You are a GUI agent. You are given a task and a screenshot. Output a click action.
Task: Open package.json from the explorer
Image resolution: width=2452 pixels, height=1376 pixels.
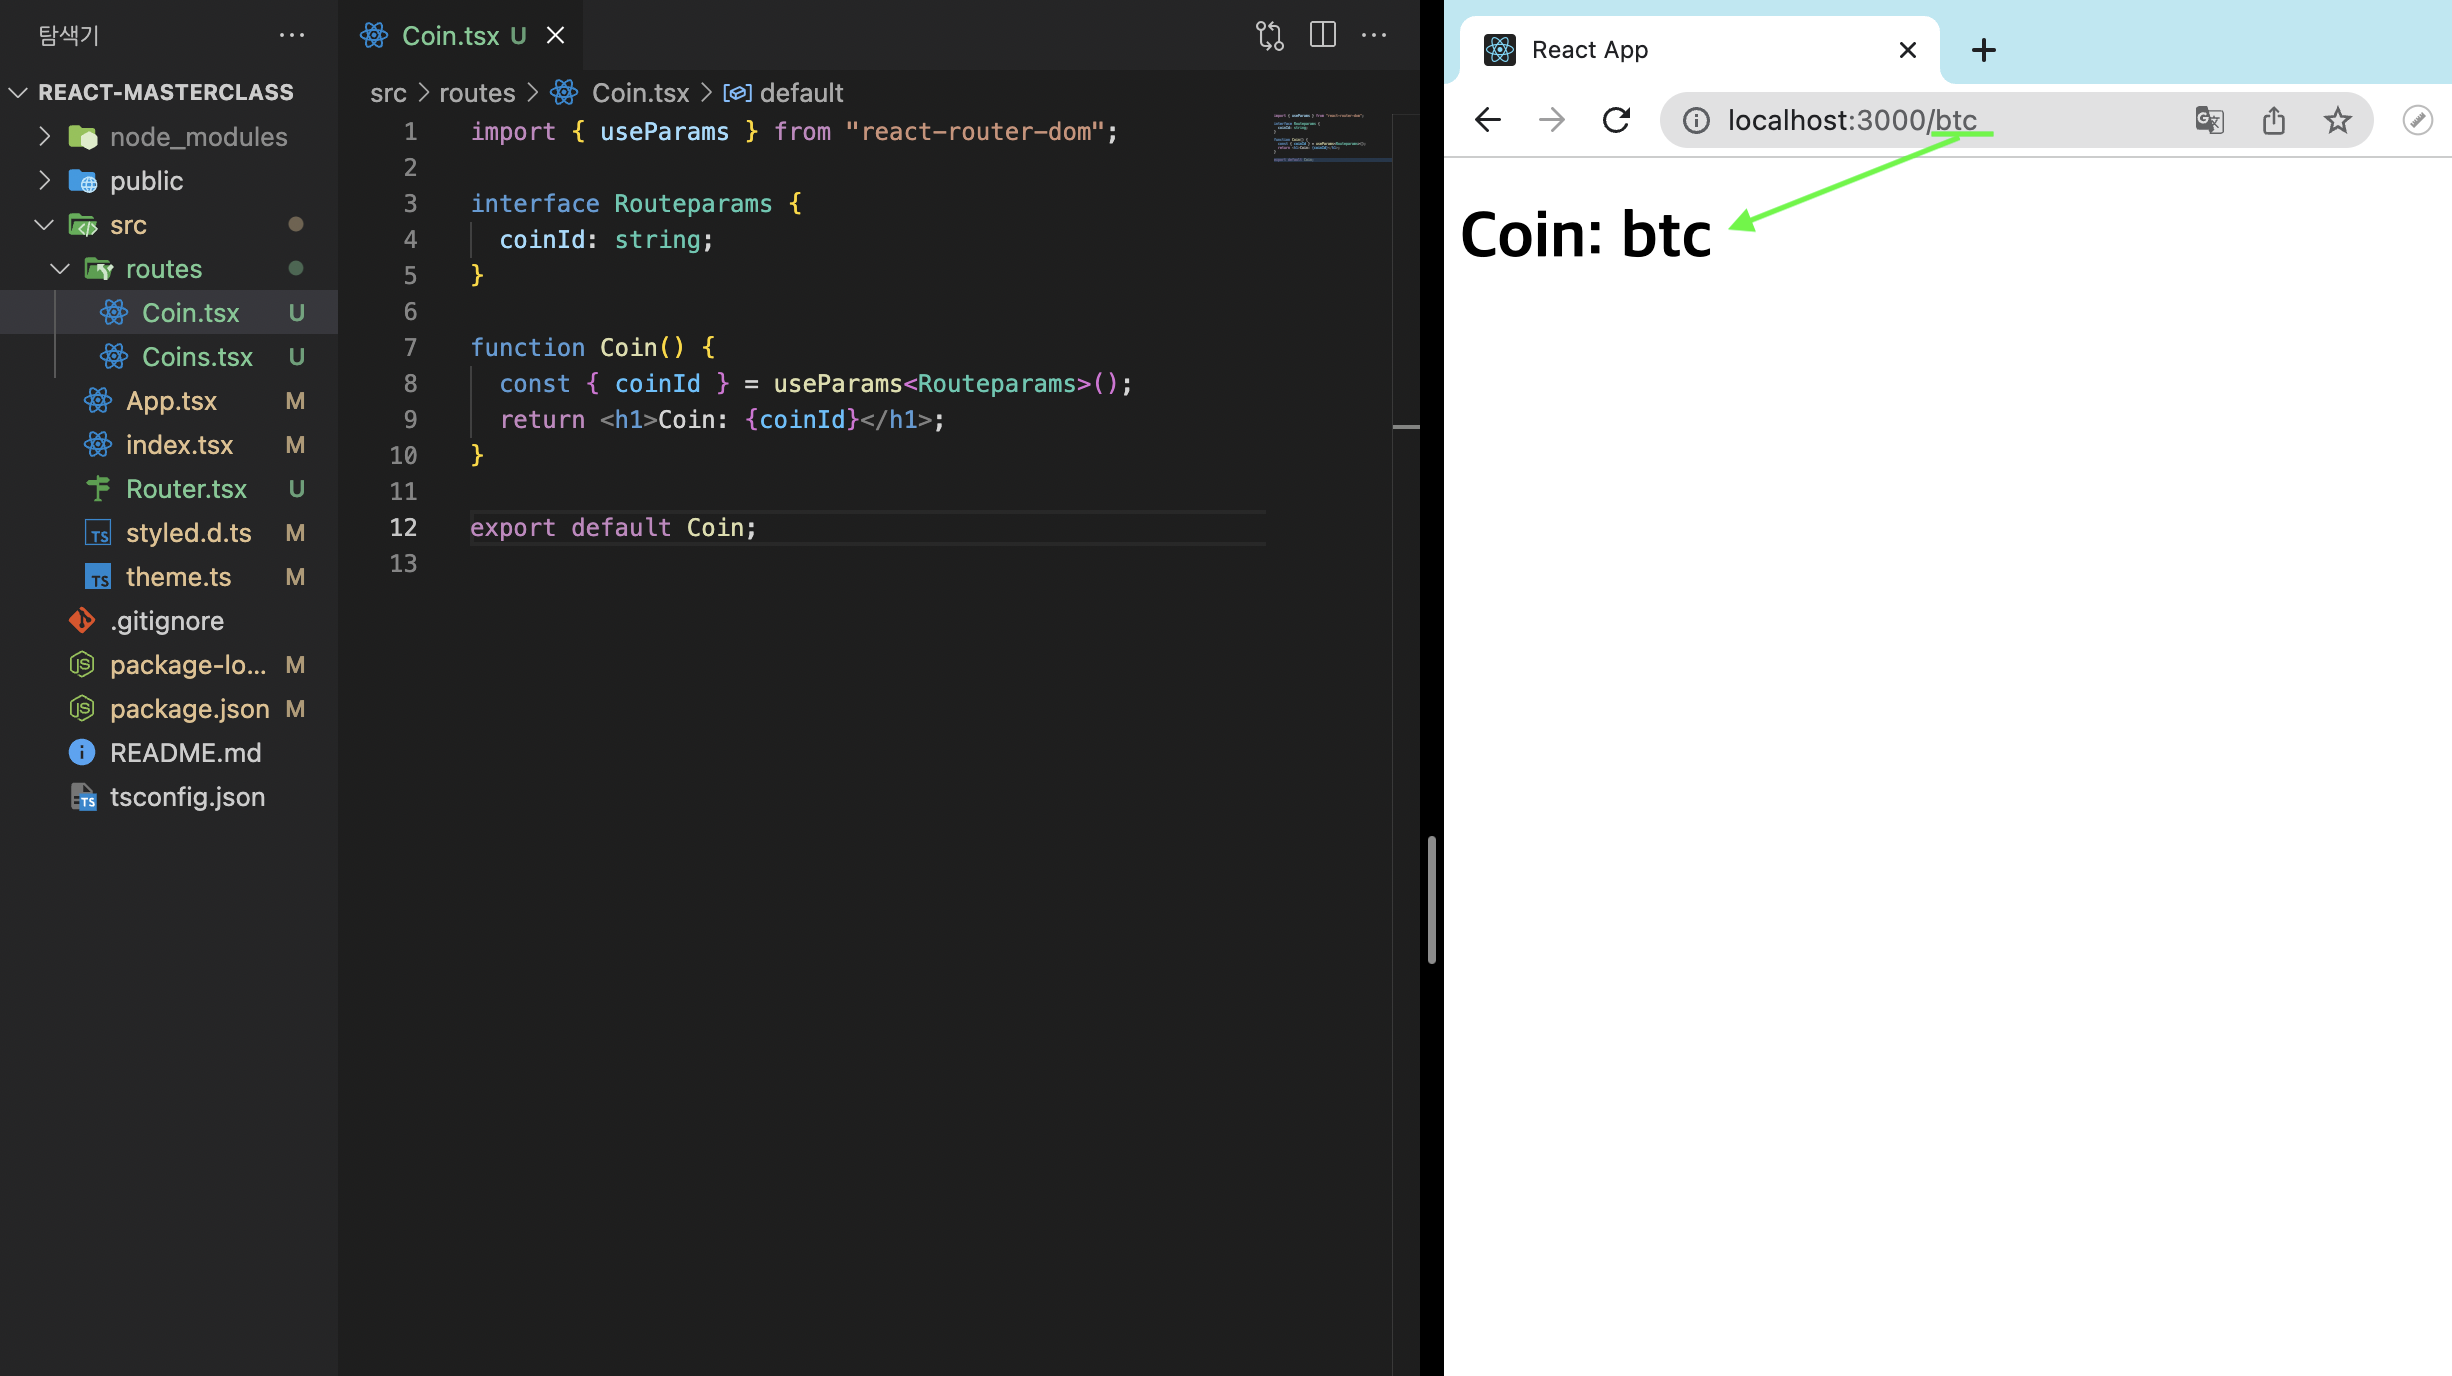pos(189,709)
